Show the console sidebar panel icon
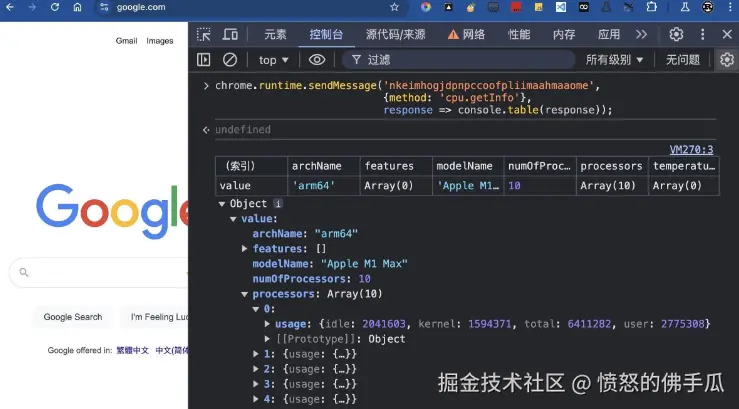 click(x=204, y=59)
